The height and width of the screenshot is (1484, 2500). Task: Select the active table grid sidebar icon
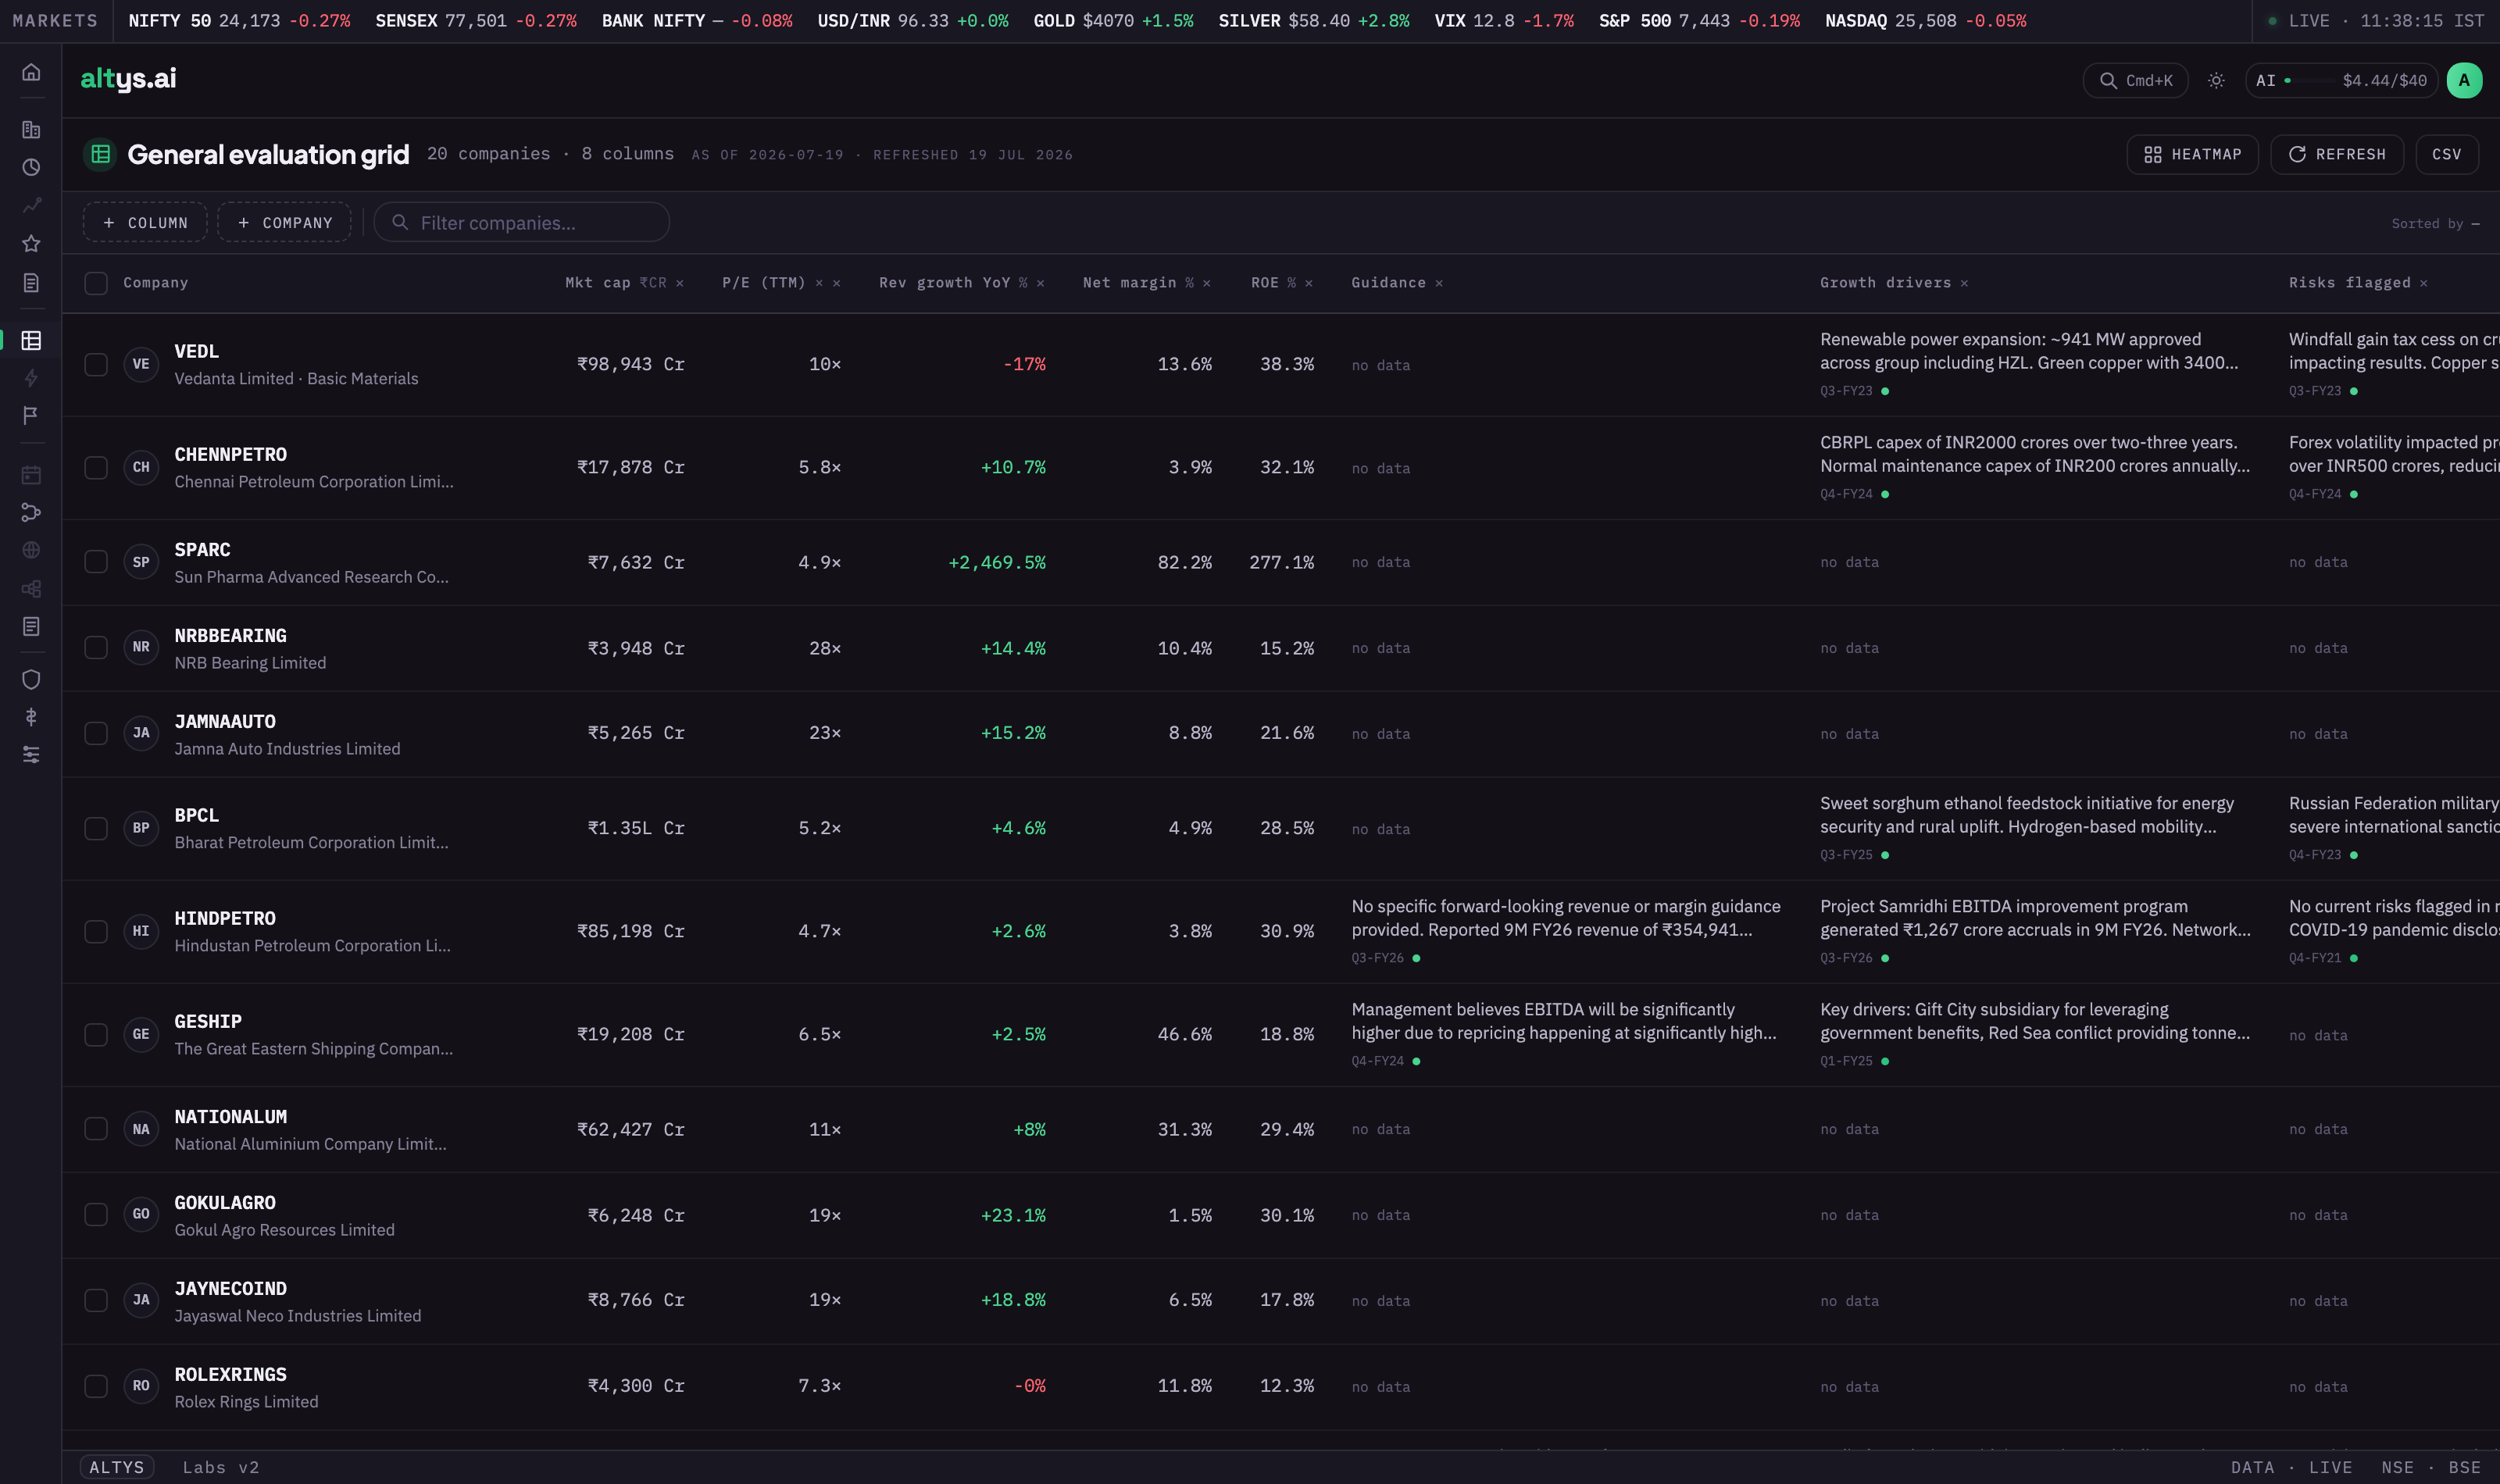tap(31, 340)
